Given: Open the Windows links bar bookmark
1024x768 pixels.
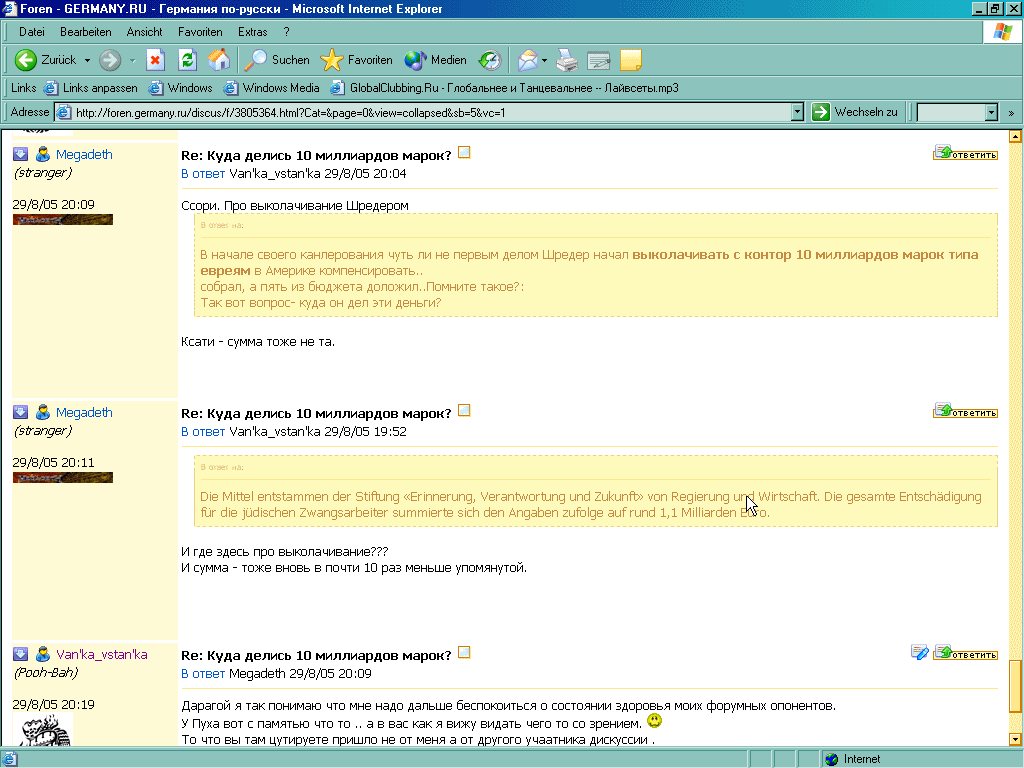Looking at the screenshot, I should 180,88.
